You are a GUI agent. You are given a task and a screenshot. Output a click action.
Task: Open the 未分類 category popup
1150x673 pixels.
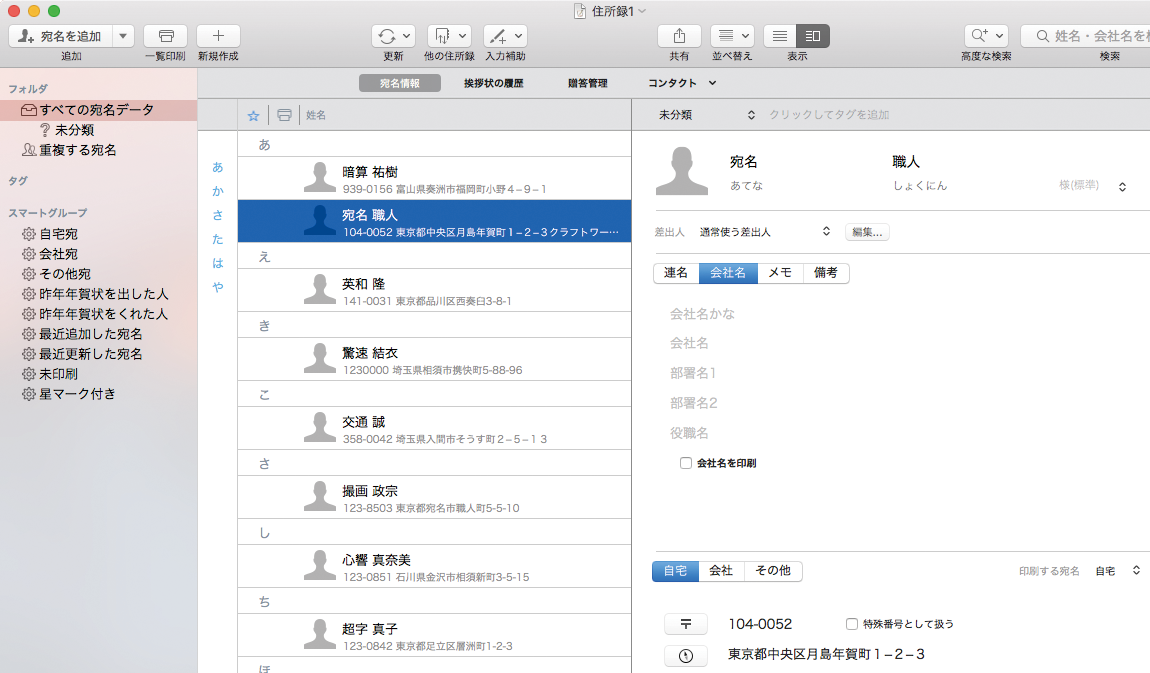click(x=706, y=115)
